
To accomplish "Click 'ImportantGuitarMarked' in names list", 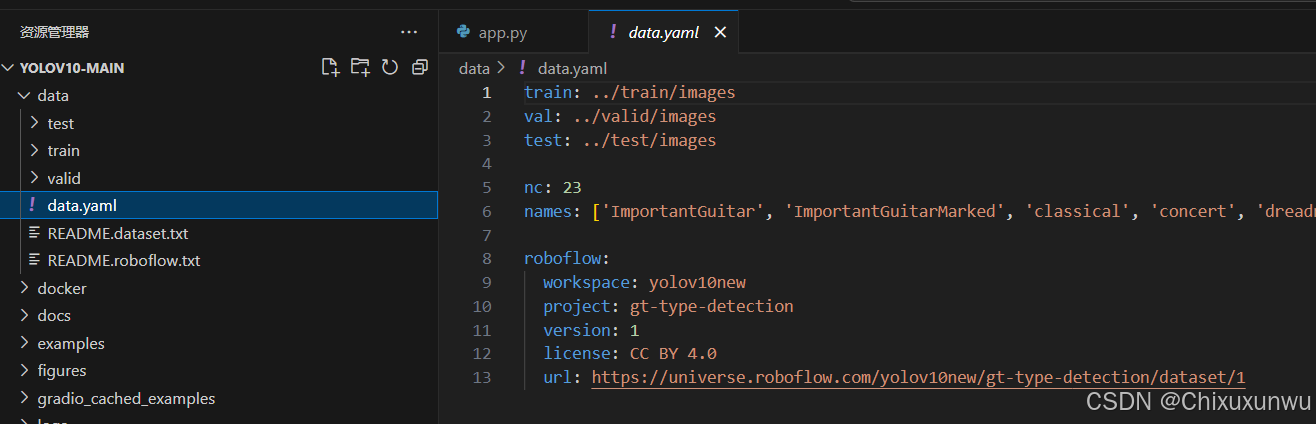I will click(x=897, y=211).
